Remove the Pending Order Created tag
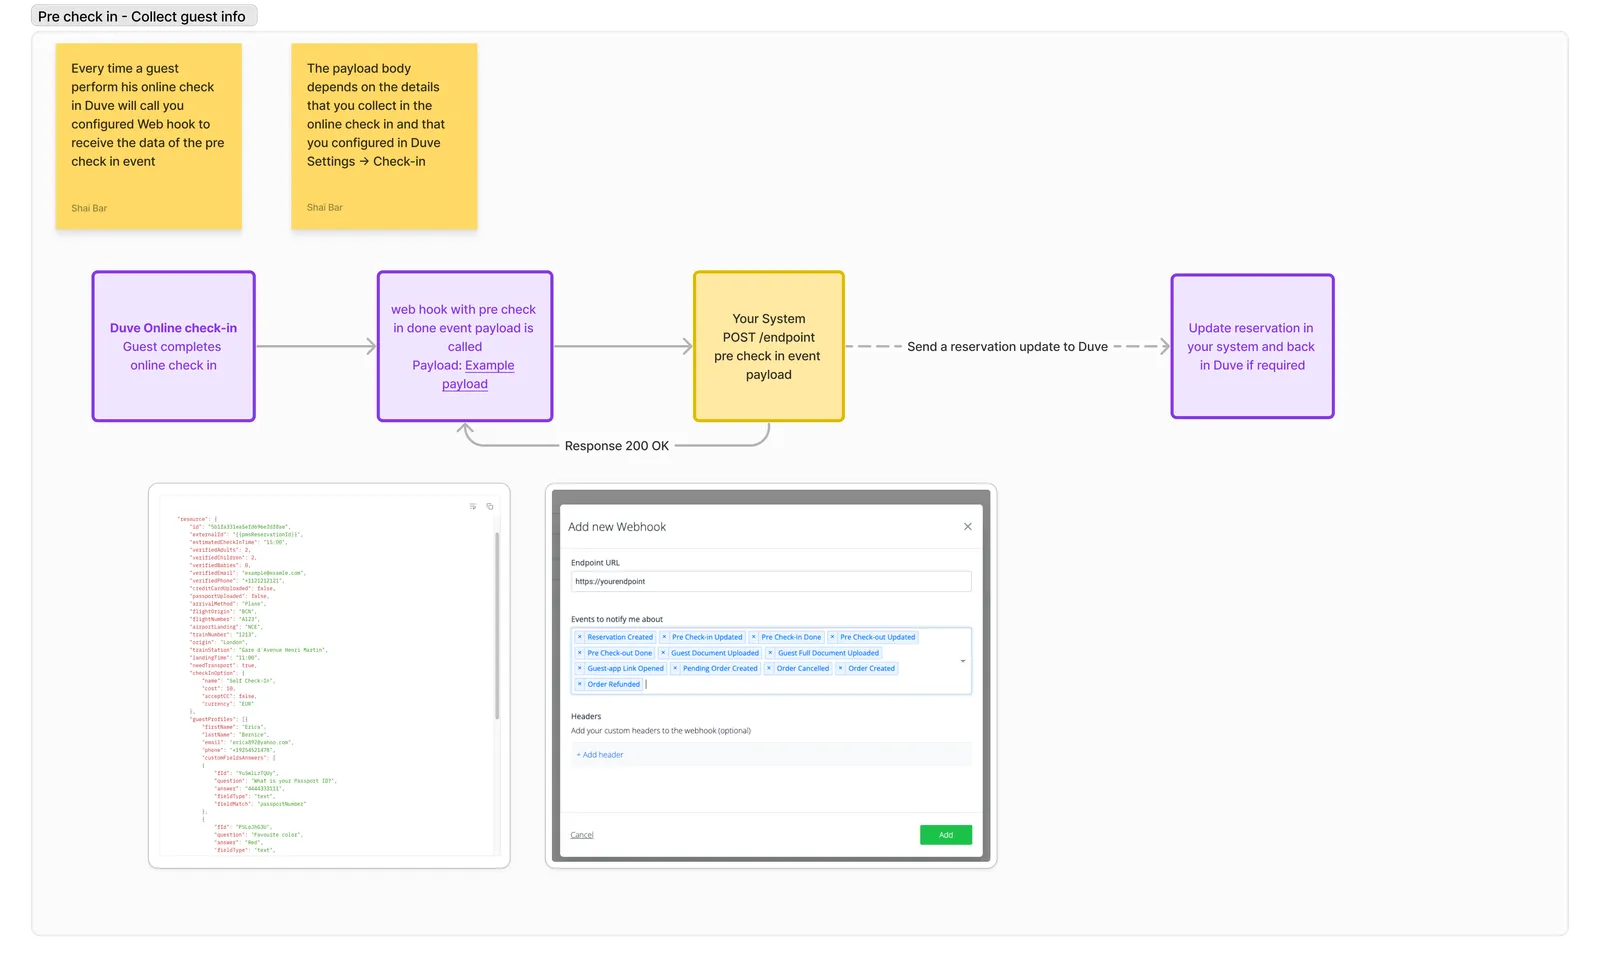This screenshot has width=1600, height=967. tap(675, 668)
